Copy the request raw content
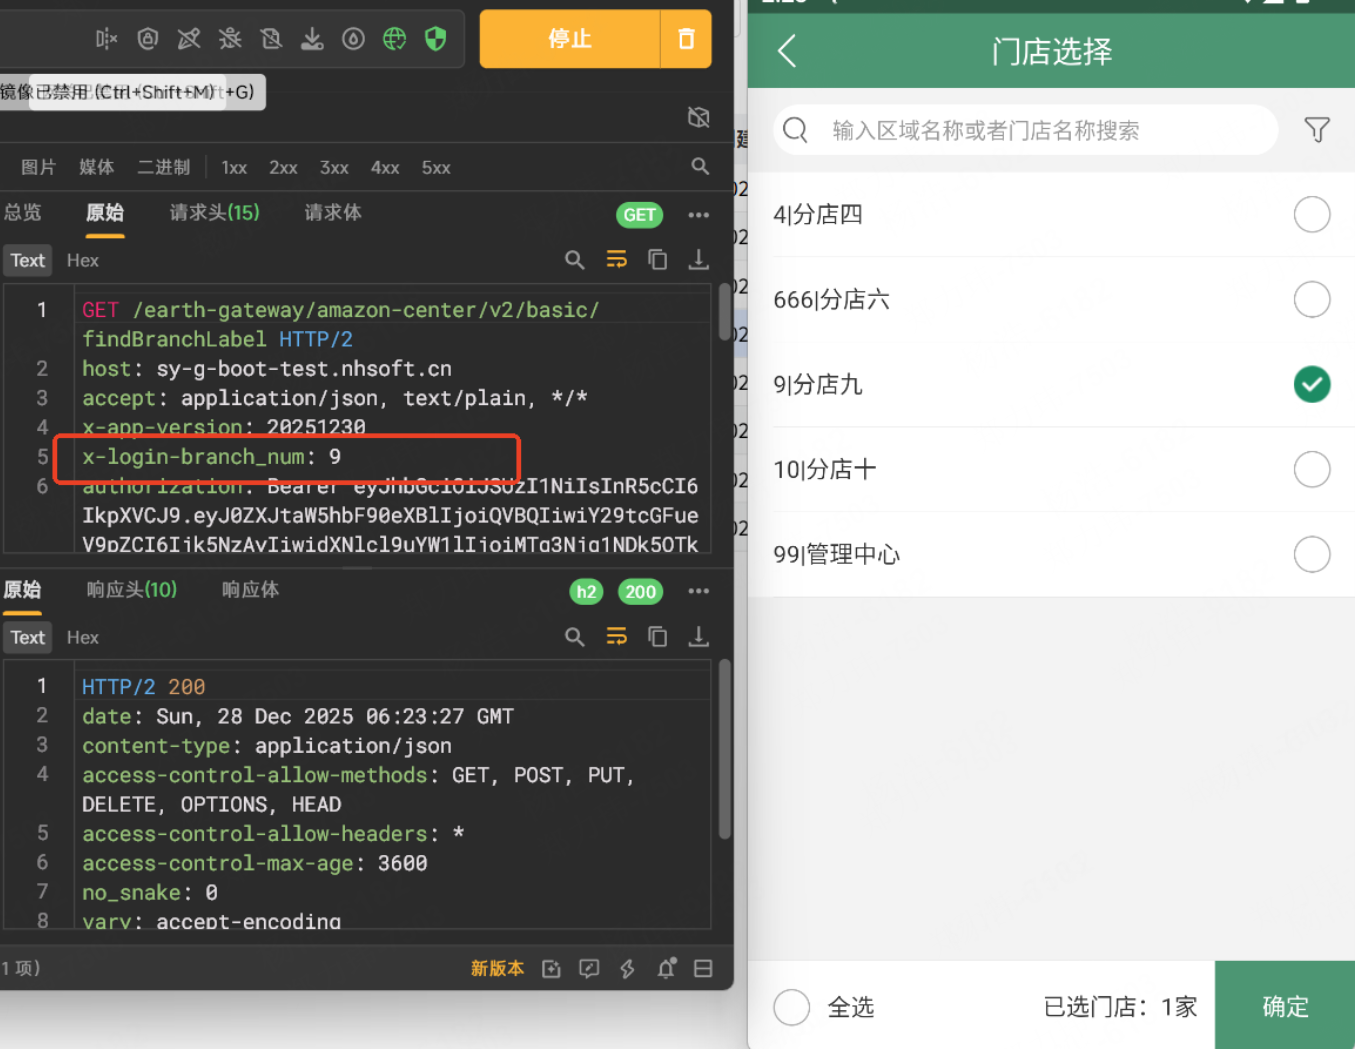The height and width of the screenshot is (1049, 1355). click(x=657, y=260)
